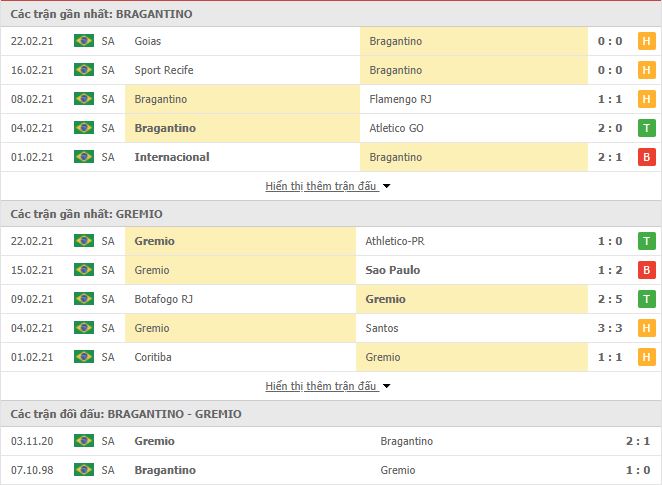
Task: Click highlighted Bragantino in 16.02.21 row
Action: tap(395, 70)
